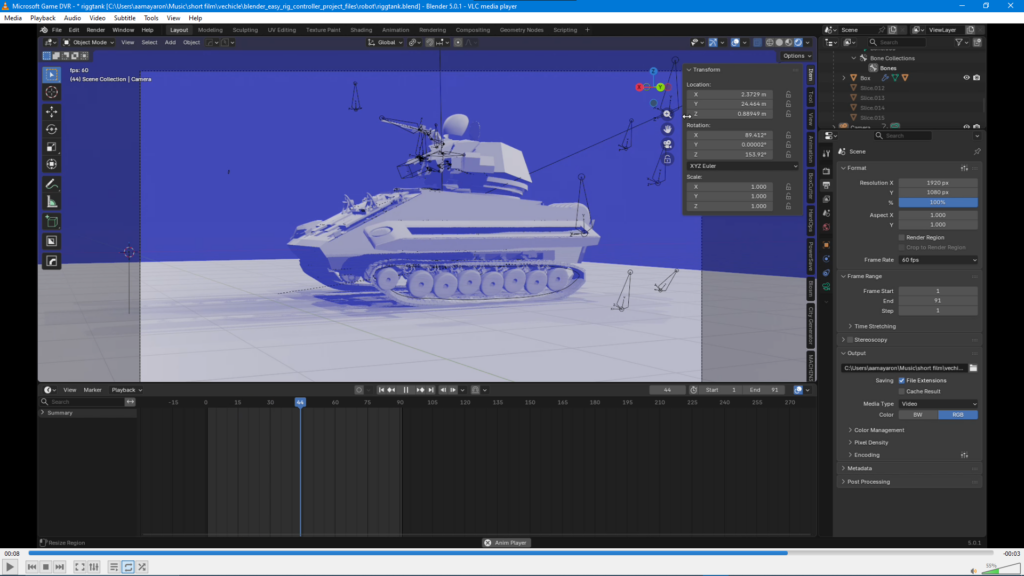This screenshot has width=1024, height=576.
Task: Switch viewport to solid shading sphere
Action: 779,42
